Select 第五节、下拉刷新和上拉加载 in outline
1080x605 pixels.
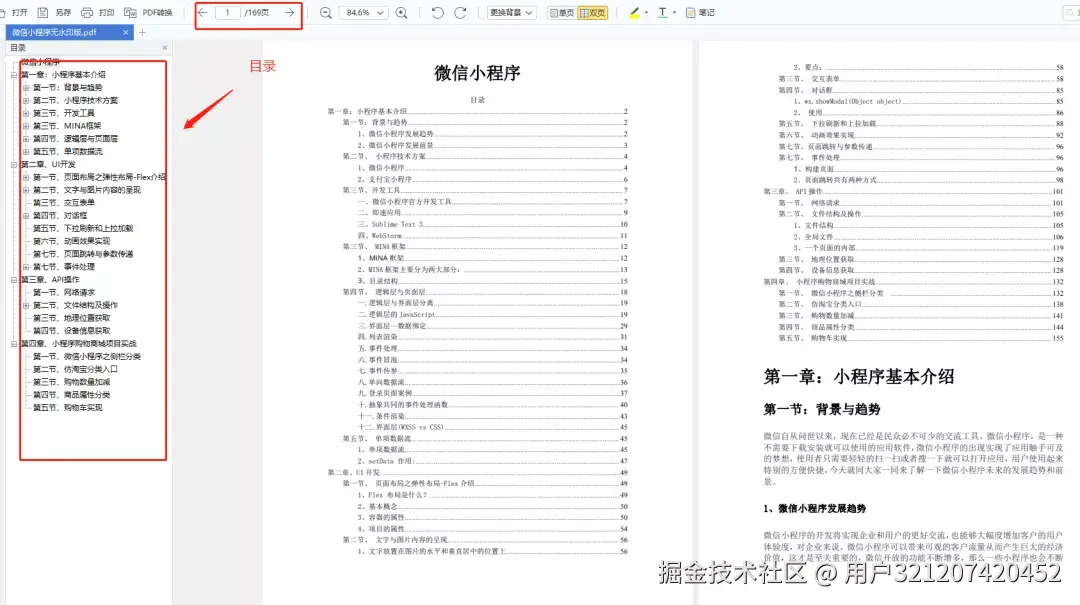pos(83,228)
